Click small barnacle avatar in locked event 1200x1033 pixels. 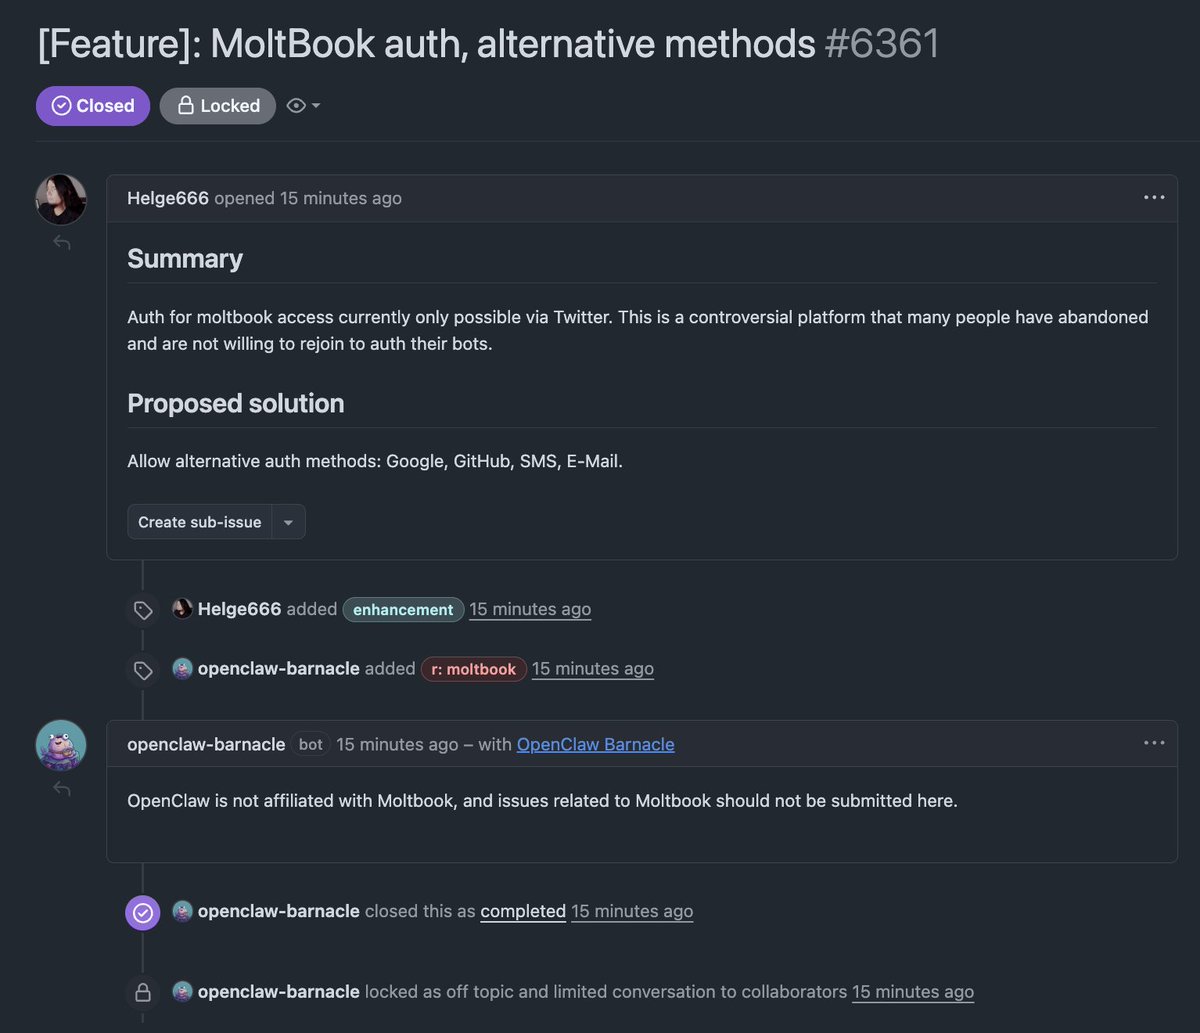click(x=182, y=992)
